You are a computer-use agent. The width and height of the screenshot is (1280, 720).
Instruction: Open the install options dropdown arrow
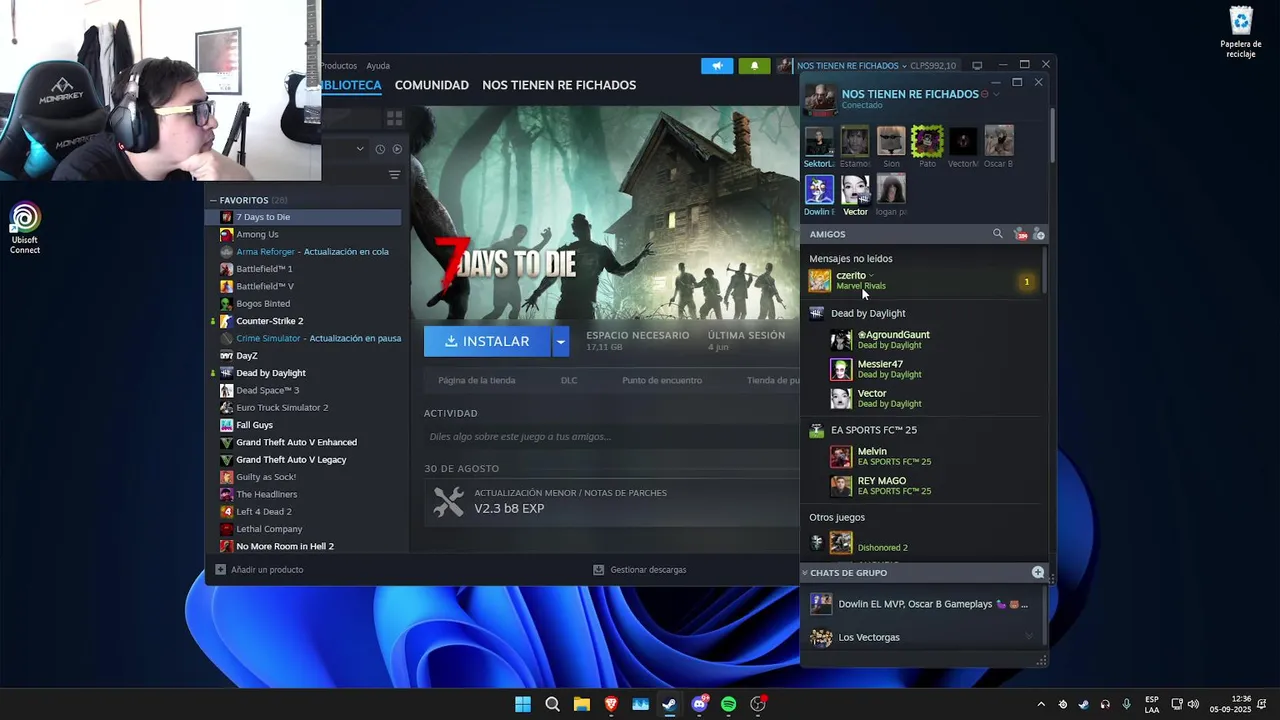[x=560, y=341]
